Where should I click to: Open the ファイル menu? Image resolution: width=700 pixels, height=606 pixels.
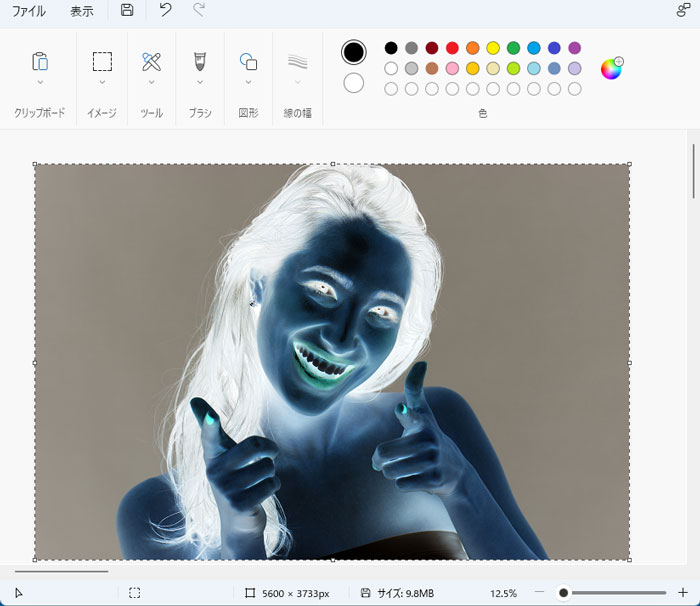[x=29, y=11]
